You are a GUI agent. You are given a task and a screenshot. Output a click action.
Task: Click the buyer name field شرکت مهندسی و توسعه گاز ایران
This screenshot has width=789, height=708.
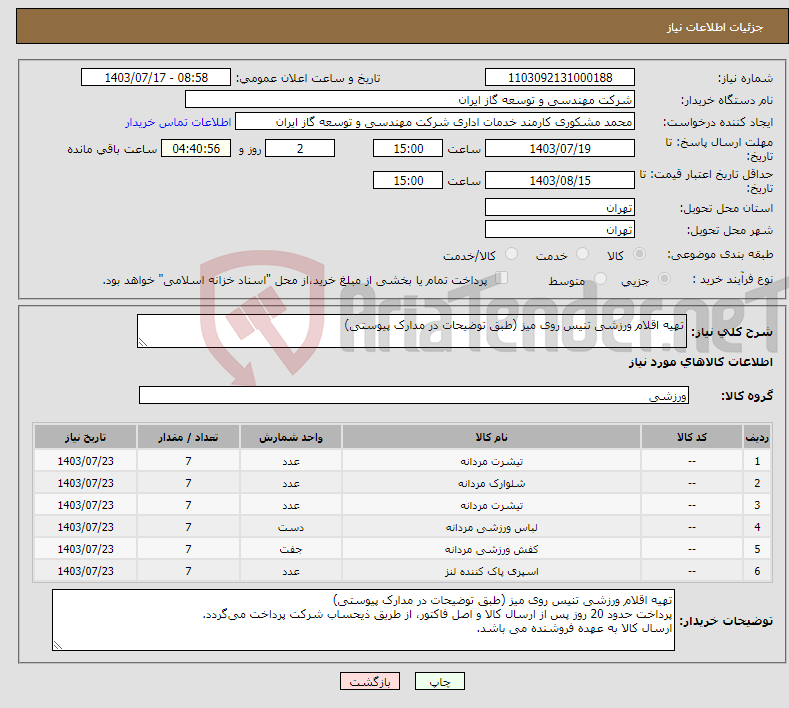coord(410,100)
